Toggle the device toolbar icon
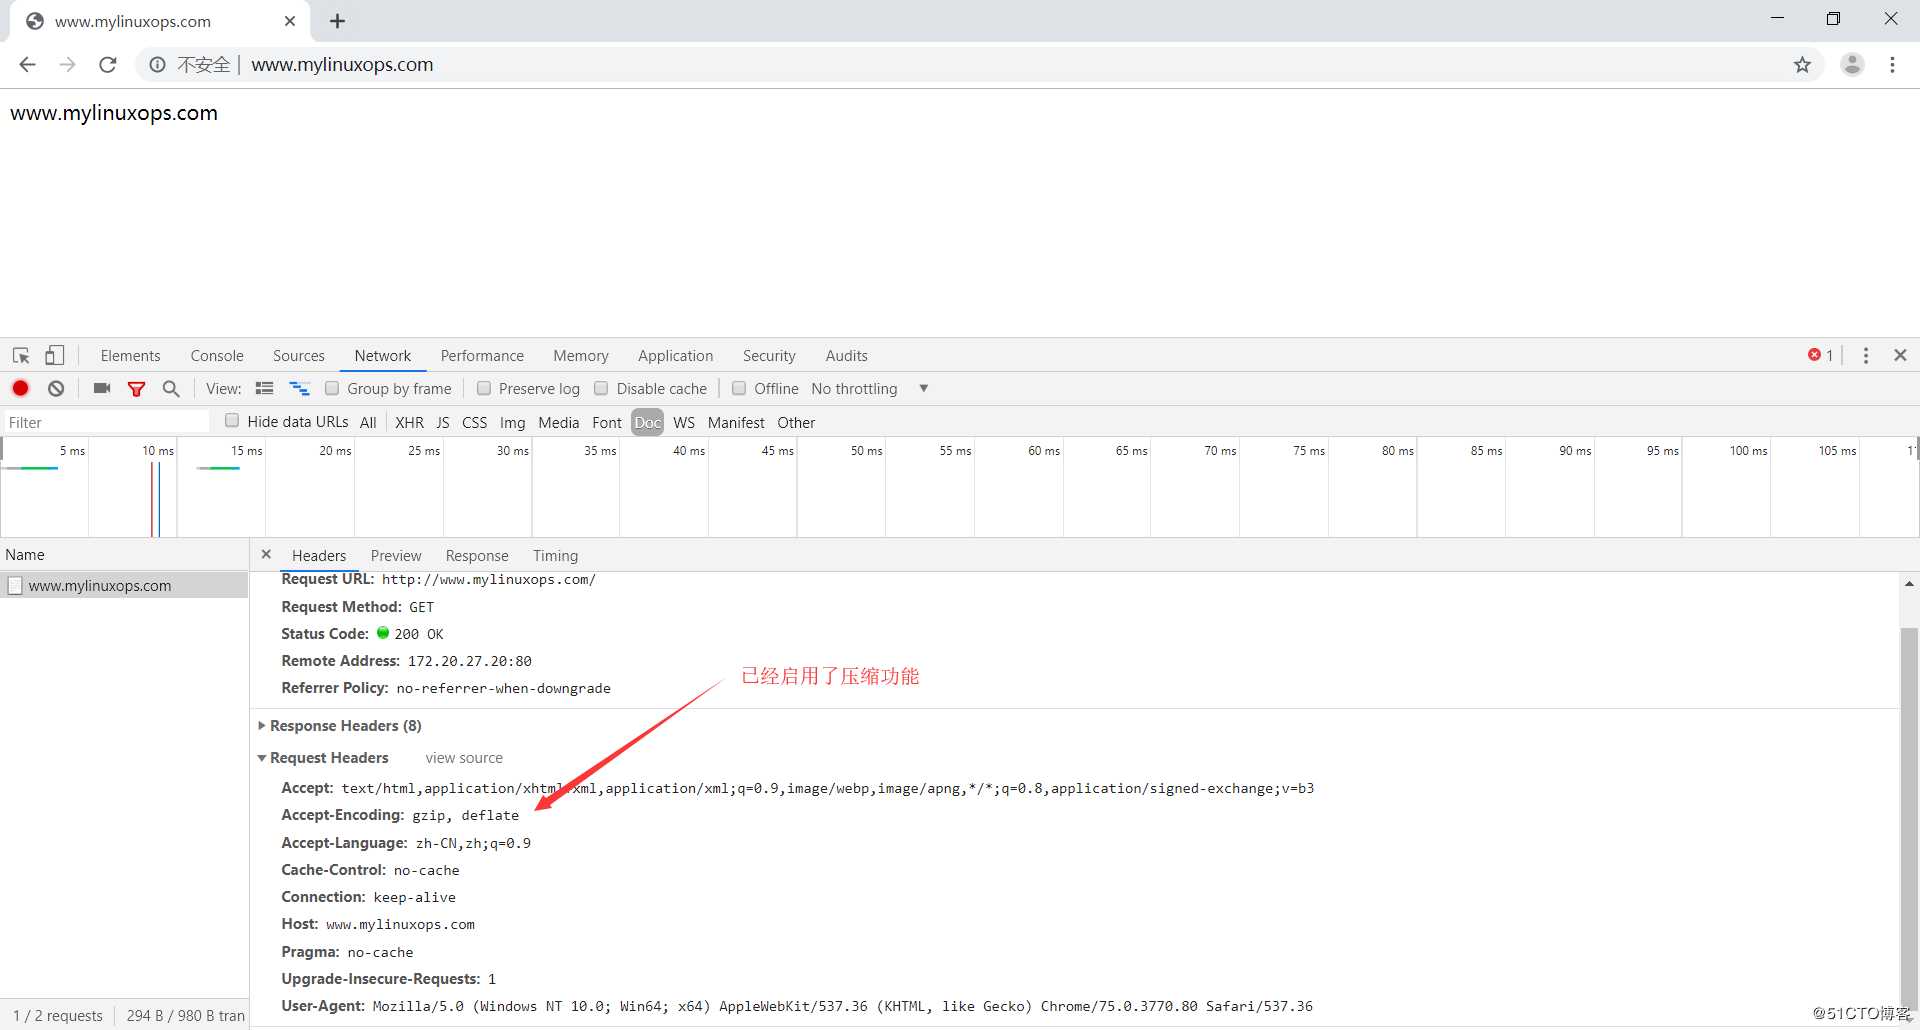1920x1030 pixels. (x=55, y=356)
